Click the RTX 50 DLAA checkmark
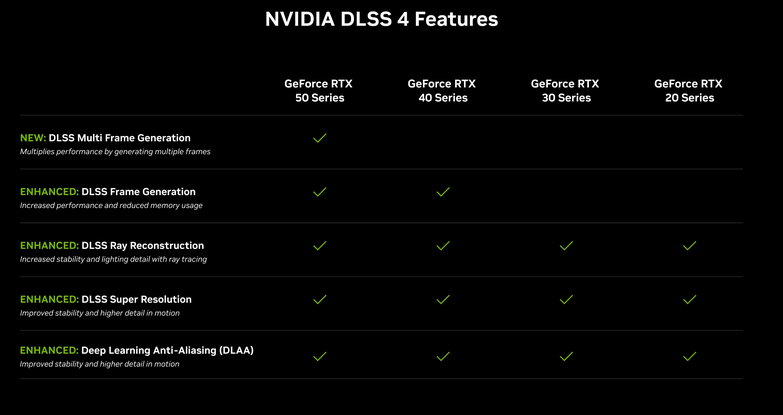783x415 pixels. 320,356
